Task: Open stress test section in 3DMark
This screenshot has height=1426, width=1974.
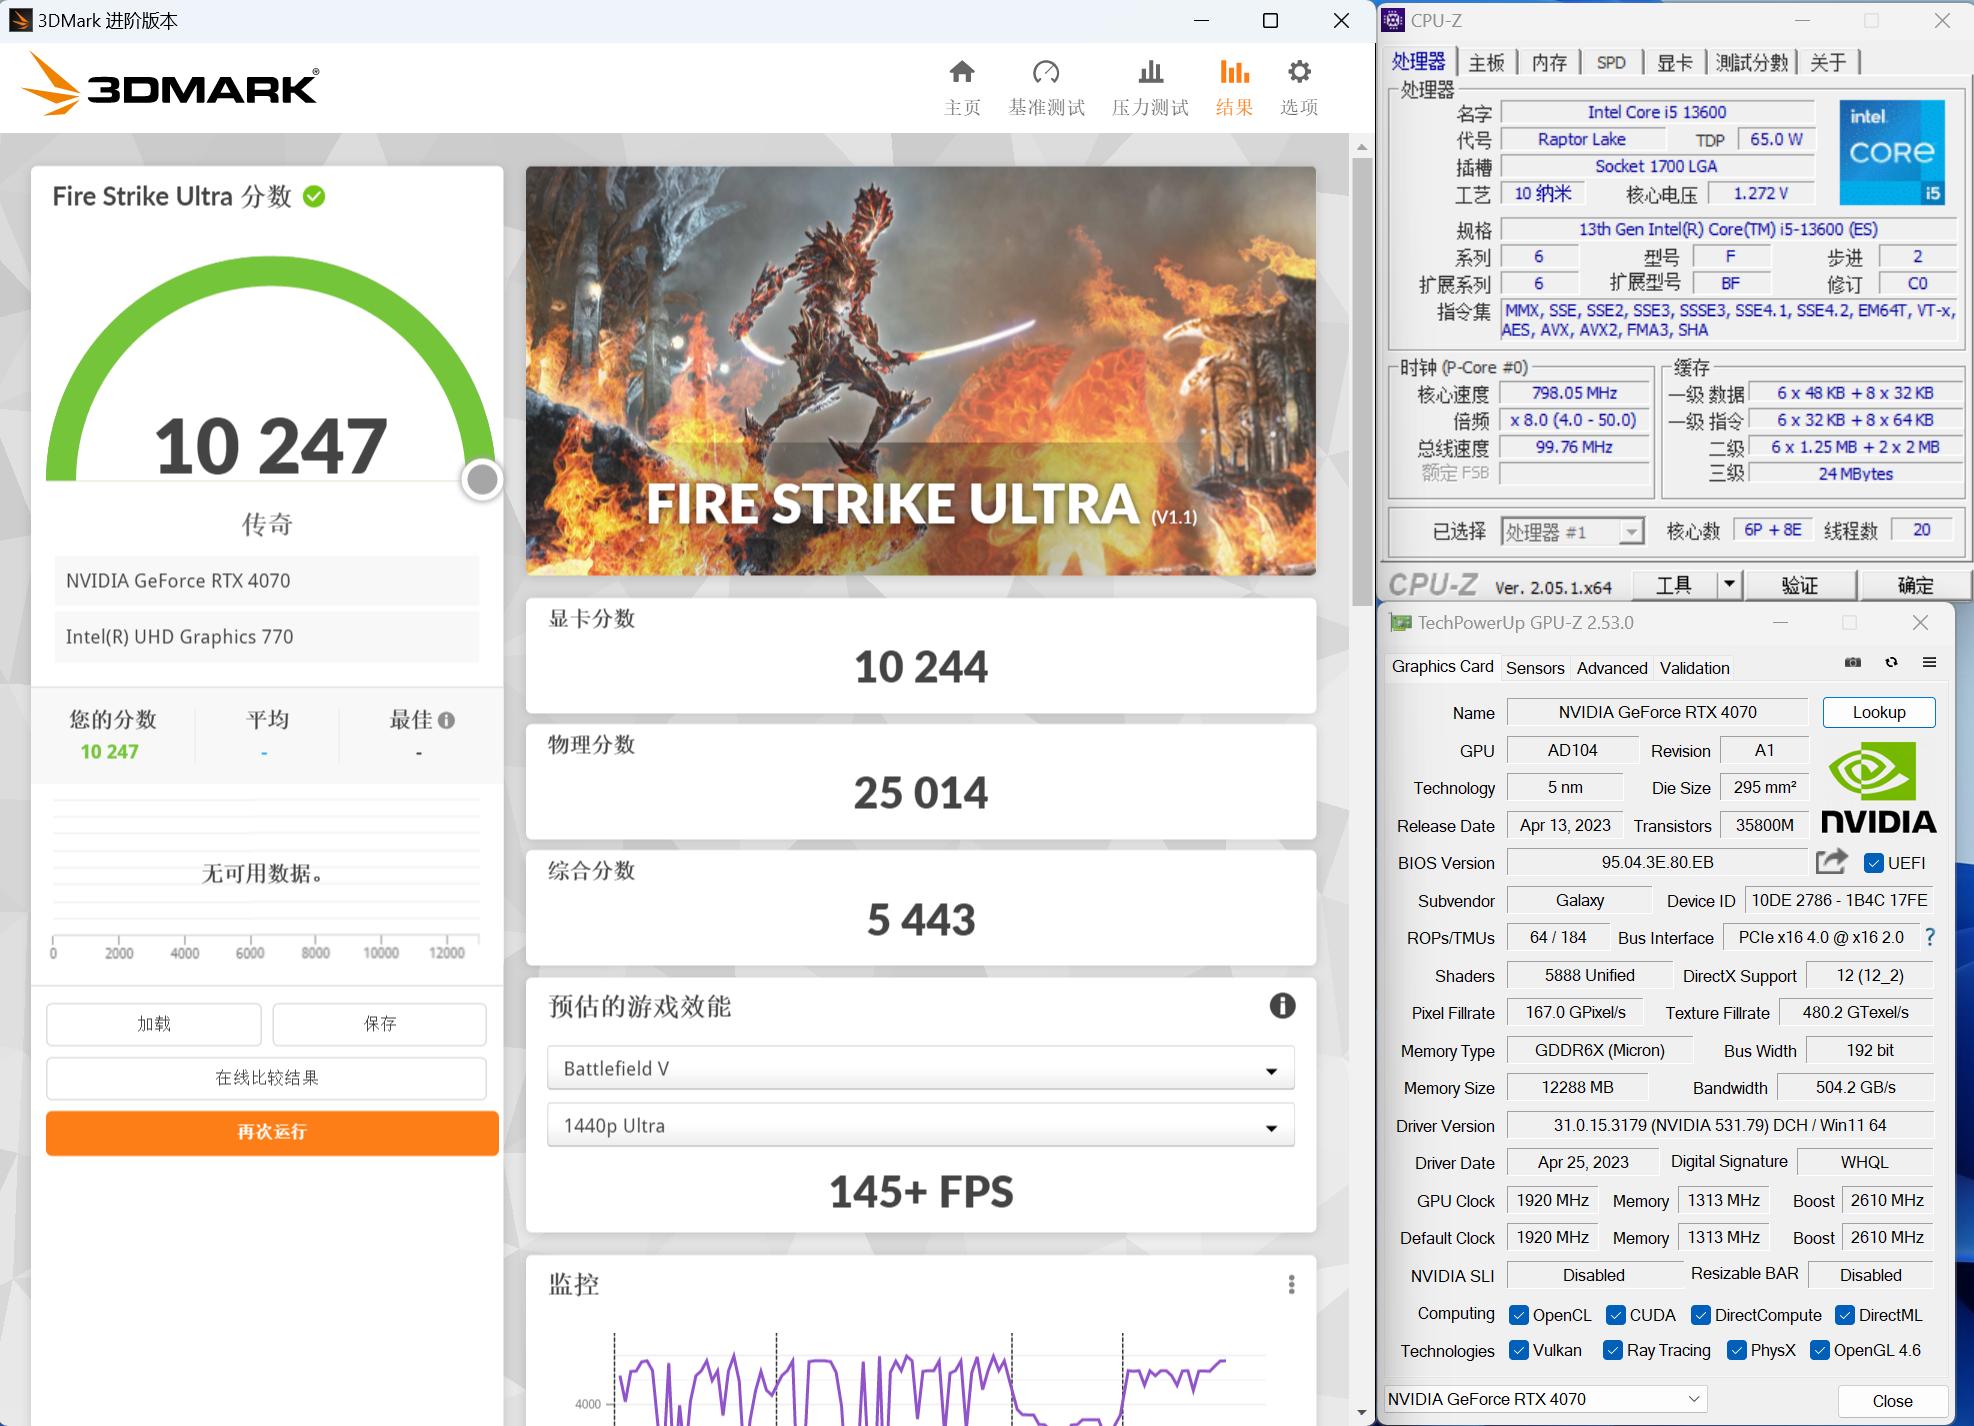Action: click(x=1150, y=73)
